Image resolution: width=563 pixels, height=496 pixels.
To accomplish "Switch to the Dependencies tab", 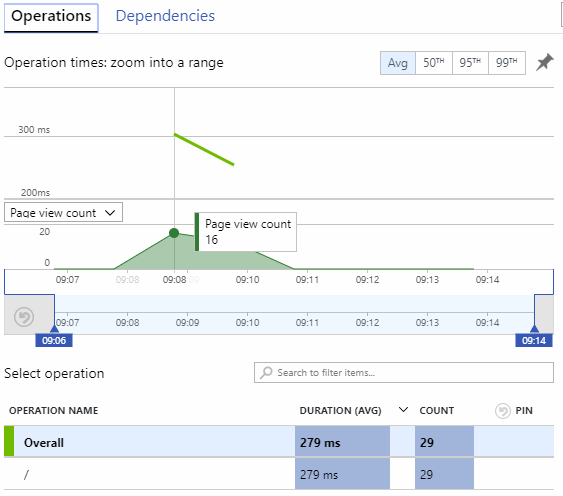I will coord(165,16).
